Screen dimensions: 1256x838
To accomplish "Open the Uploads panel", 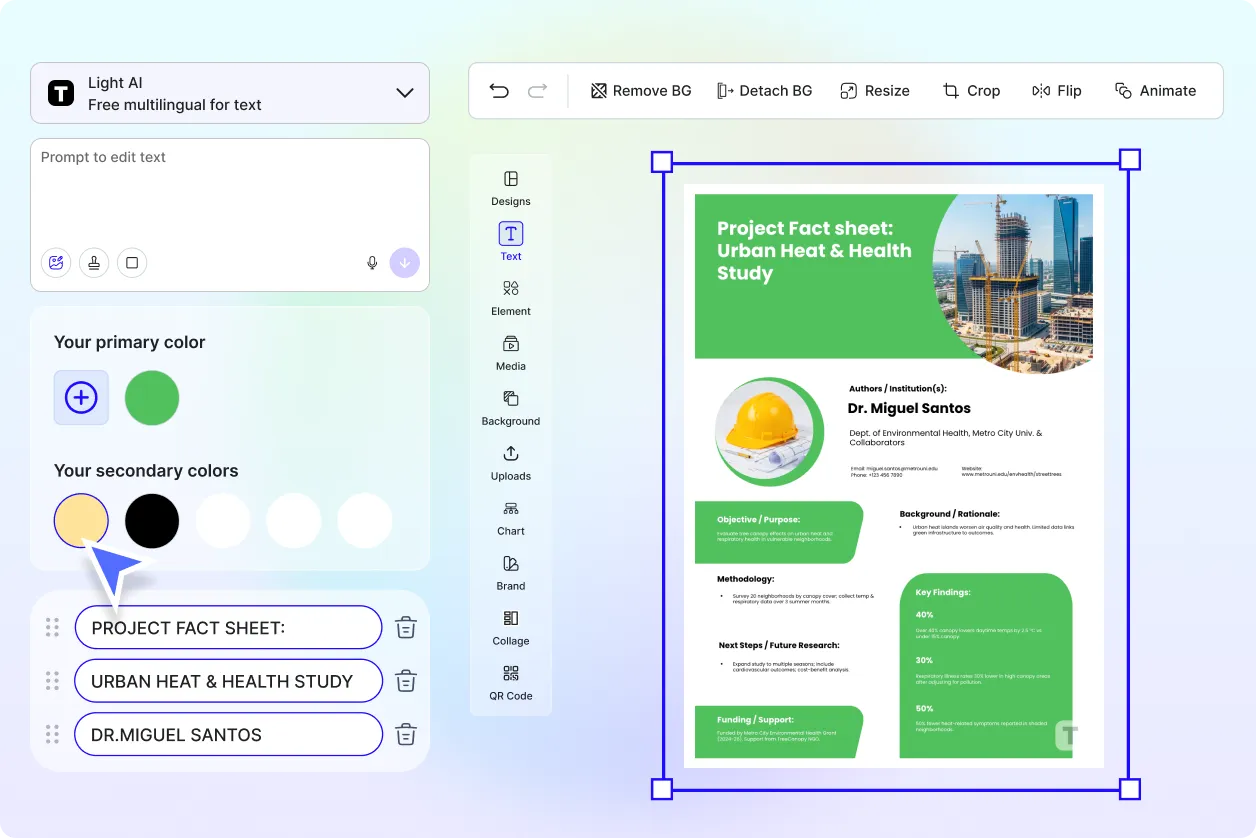I will pyautogui.click(x=511, y=463).
